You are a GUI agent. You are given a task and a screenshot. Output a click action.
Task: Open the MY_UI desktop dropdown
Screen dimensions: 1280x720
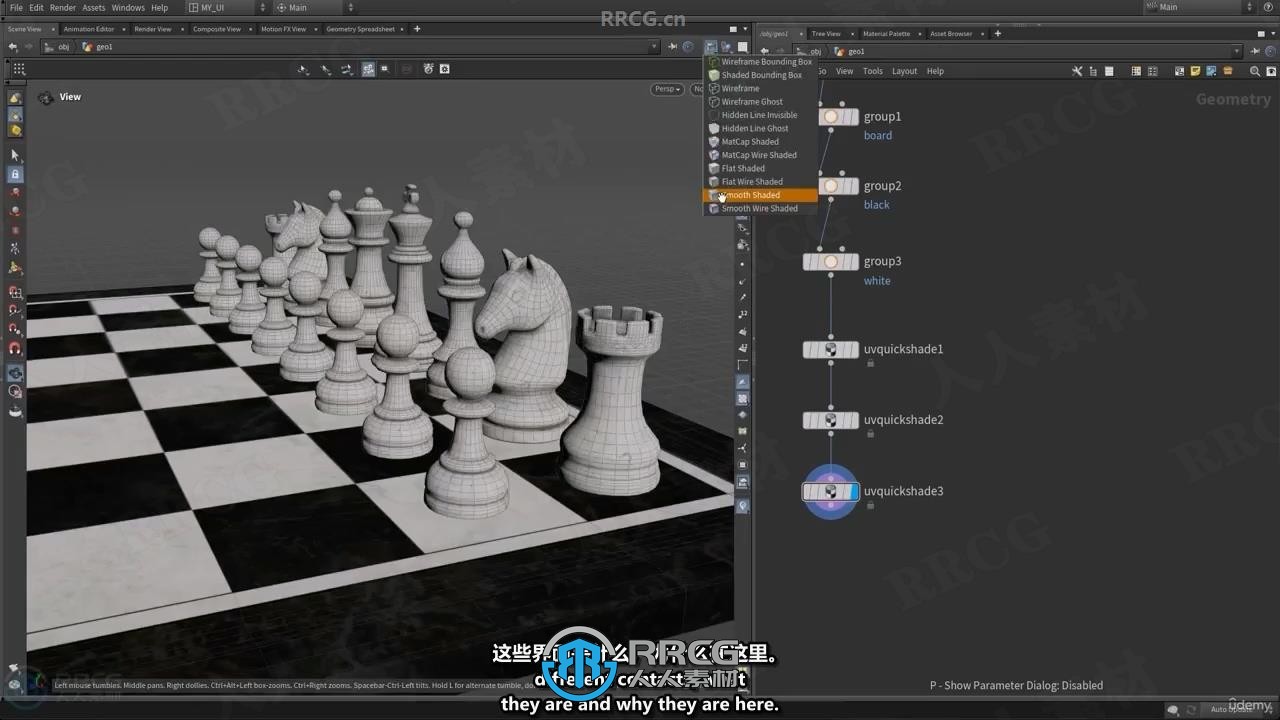[x=227, y=8]
